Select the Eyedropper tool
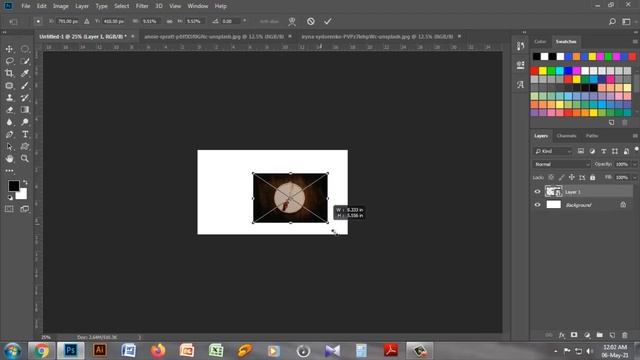Image resolution: width=640 pixels, height=360 pixels. (x=24, y=73)
